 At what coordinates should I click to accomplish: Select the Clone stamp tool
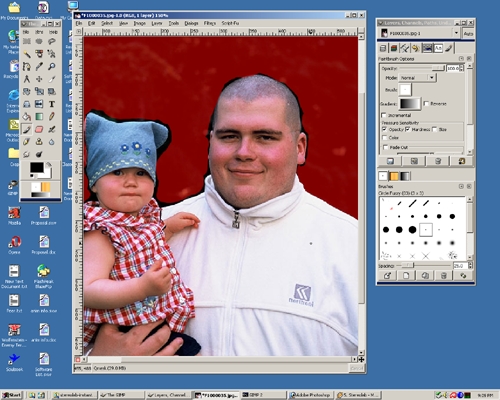pyautogui.click(x=39, y=142)
